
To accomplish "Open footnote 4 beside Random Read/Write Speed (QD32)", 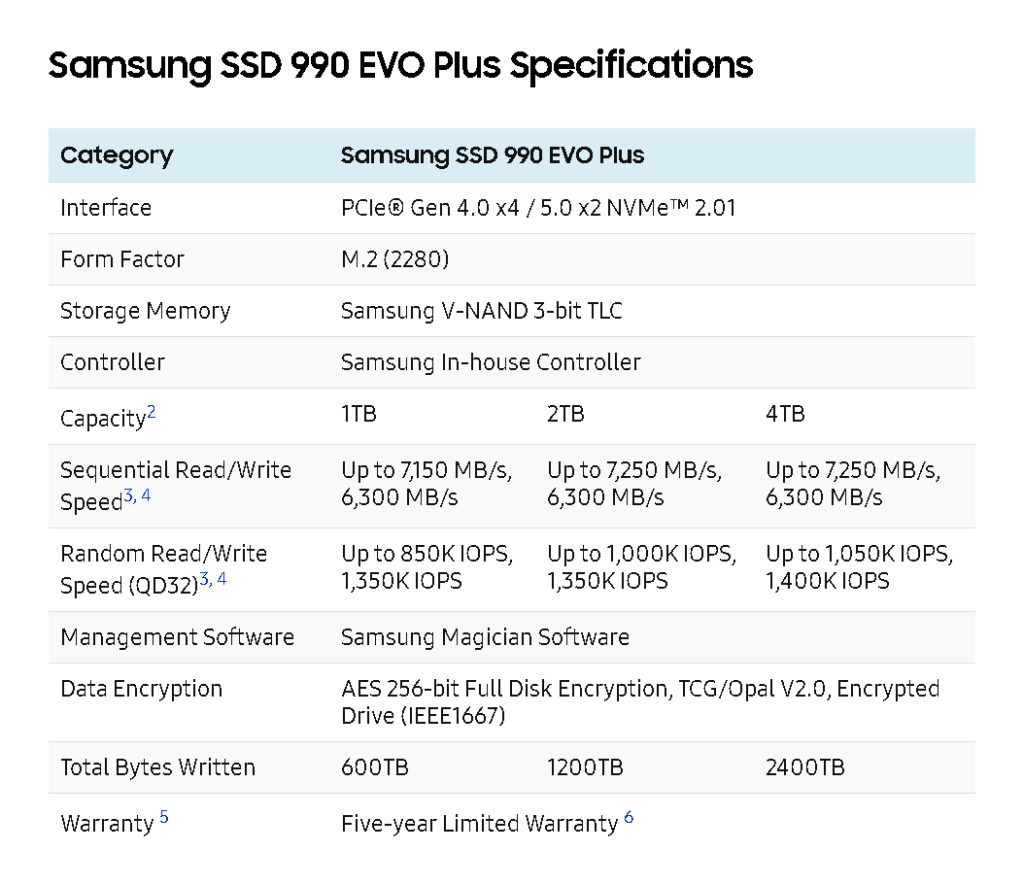I will (x=222, y=579).
